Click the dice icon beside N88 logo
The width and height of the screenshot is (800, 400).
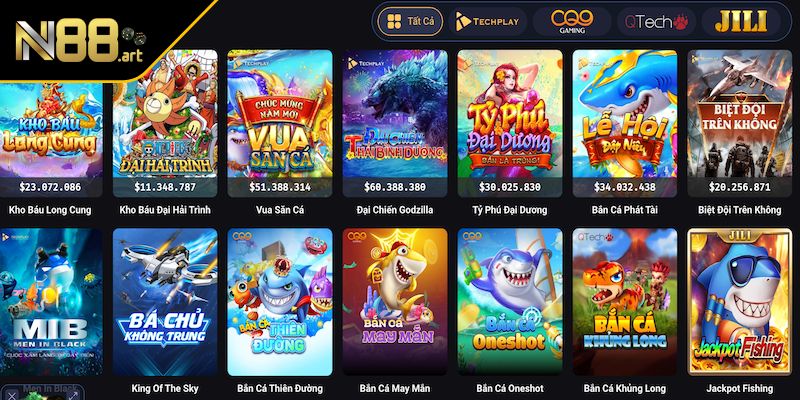(x=134, y=36)
